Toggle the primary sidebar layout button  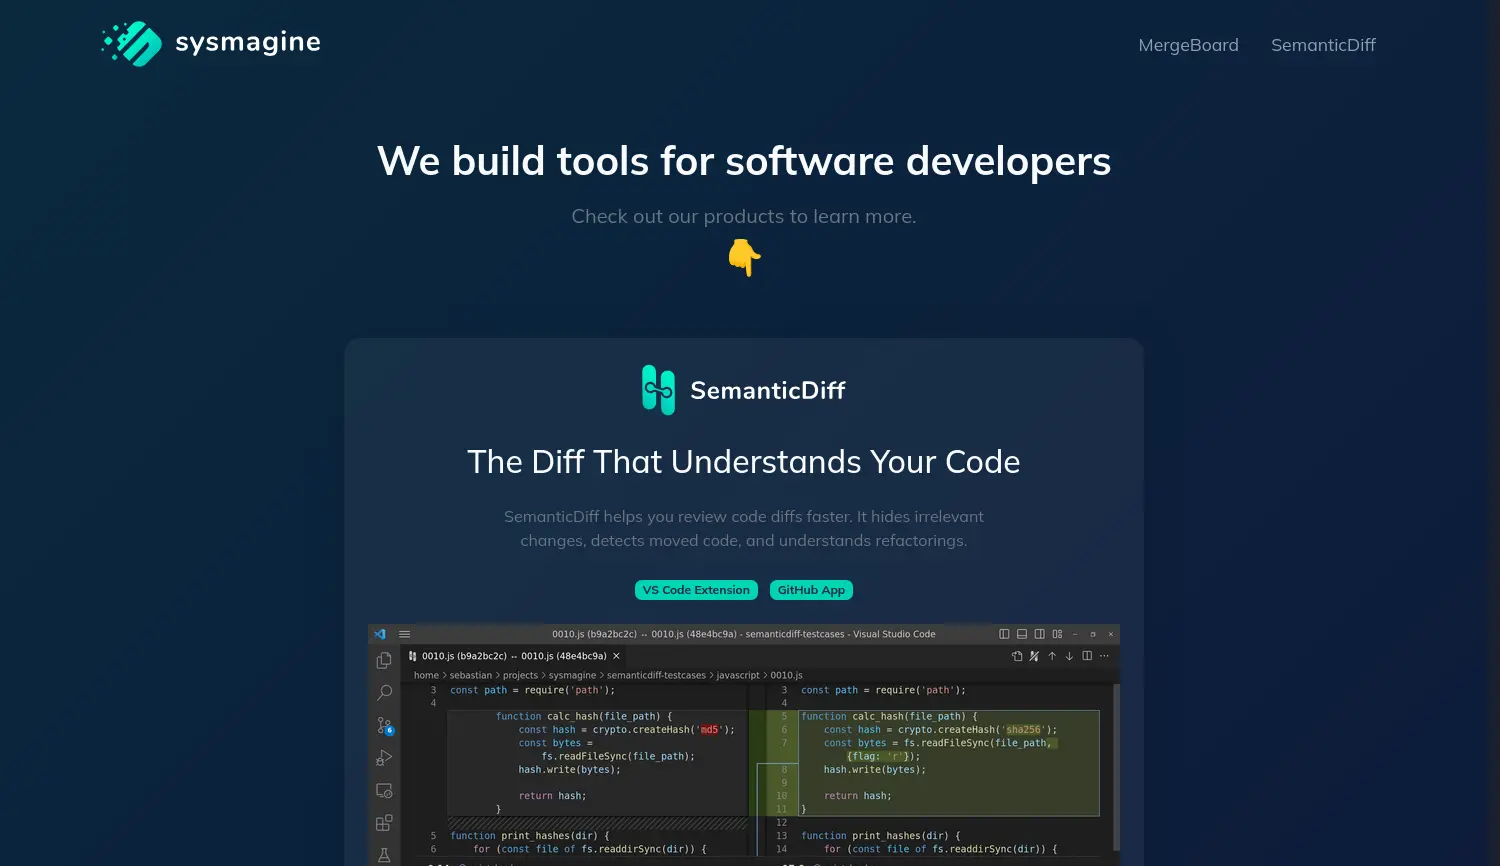pyautogui.click(x=1004, y=634)
